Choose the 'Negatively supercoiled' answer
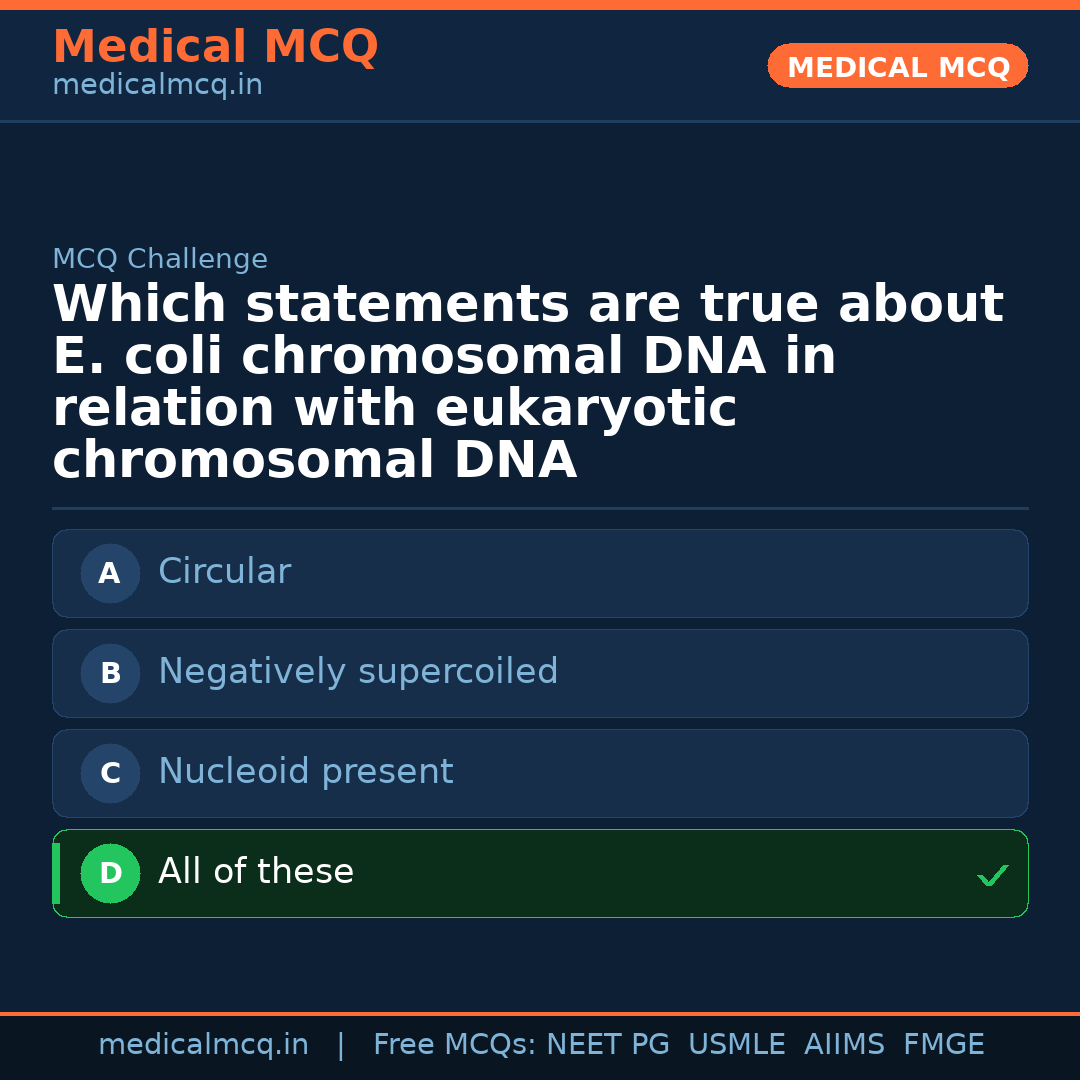The image size is (1080, 1080). (x=540, y=673)
